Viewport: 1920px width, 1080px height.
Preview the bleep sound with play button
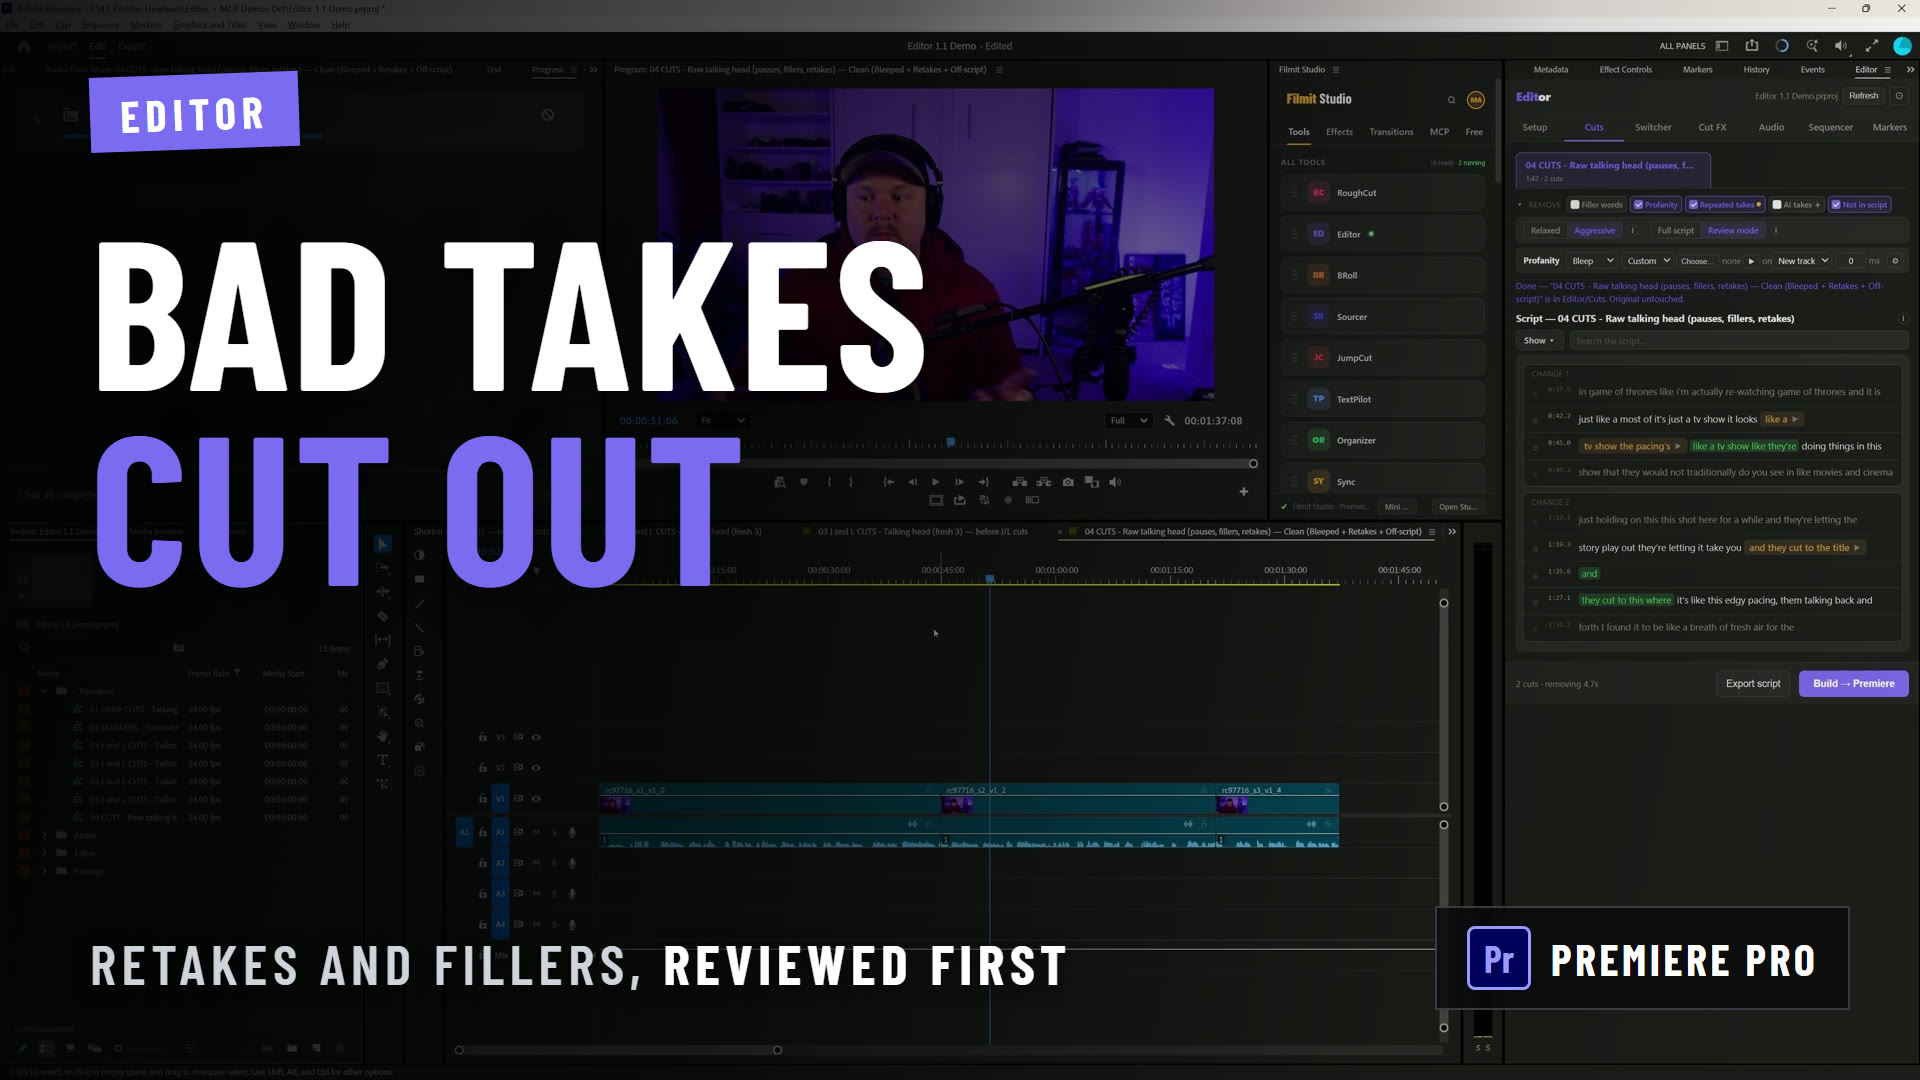(x=1751, y=261)
